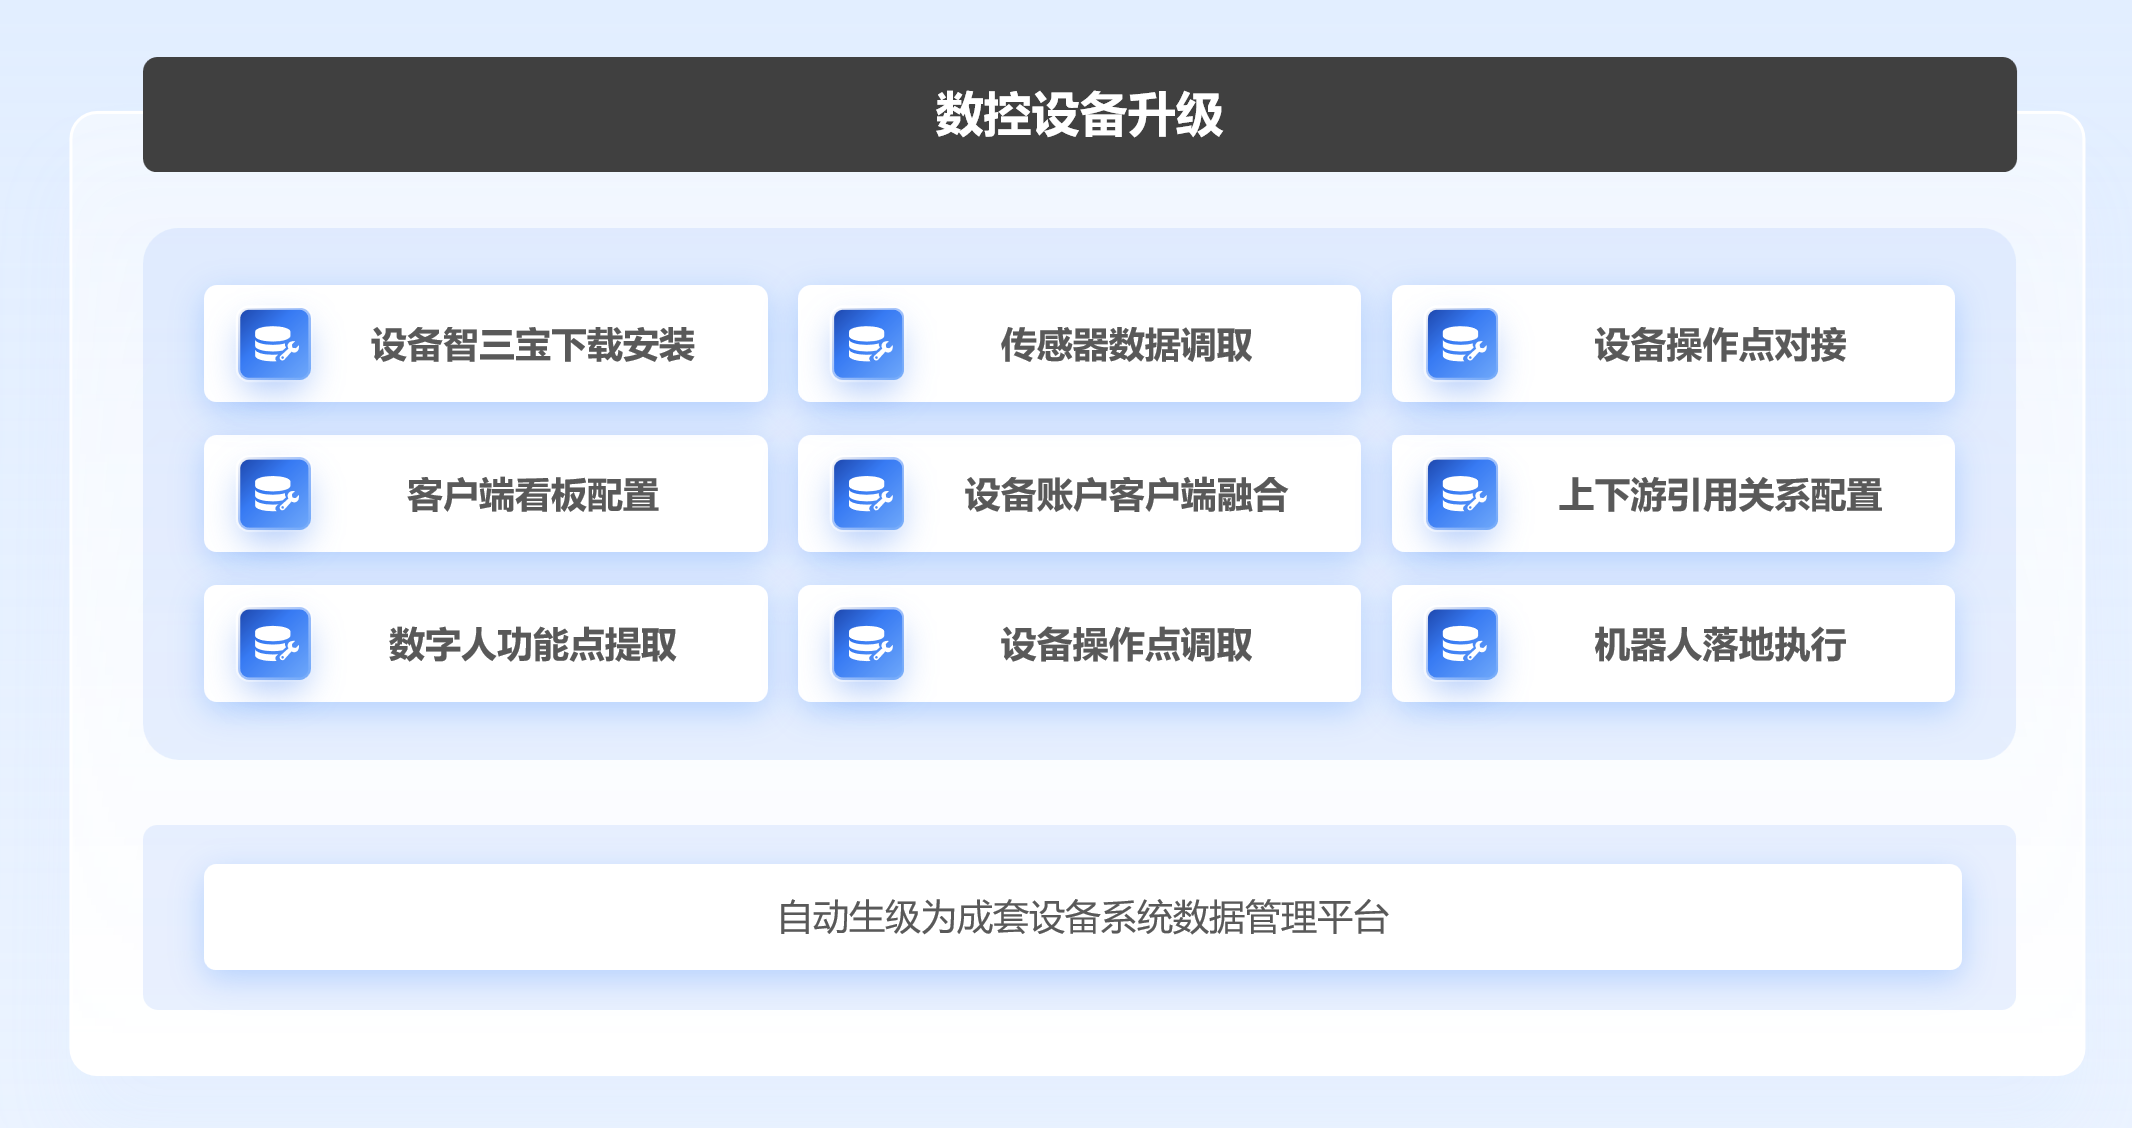Open 设备操作点对接 card label

pos(1720,345)
